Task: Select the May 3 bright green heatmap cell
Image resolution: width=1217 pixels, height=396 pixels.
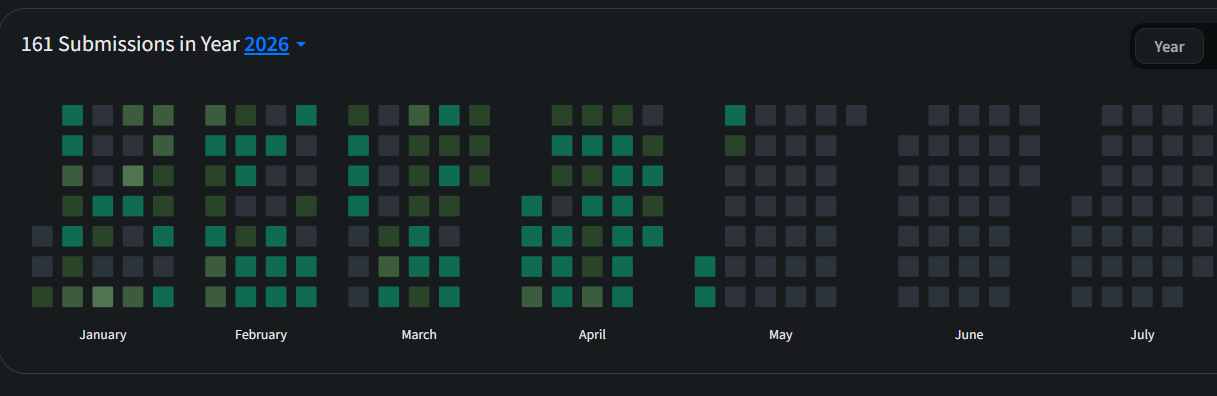Action: tap(735, 115)
